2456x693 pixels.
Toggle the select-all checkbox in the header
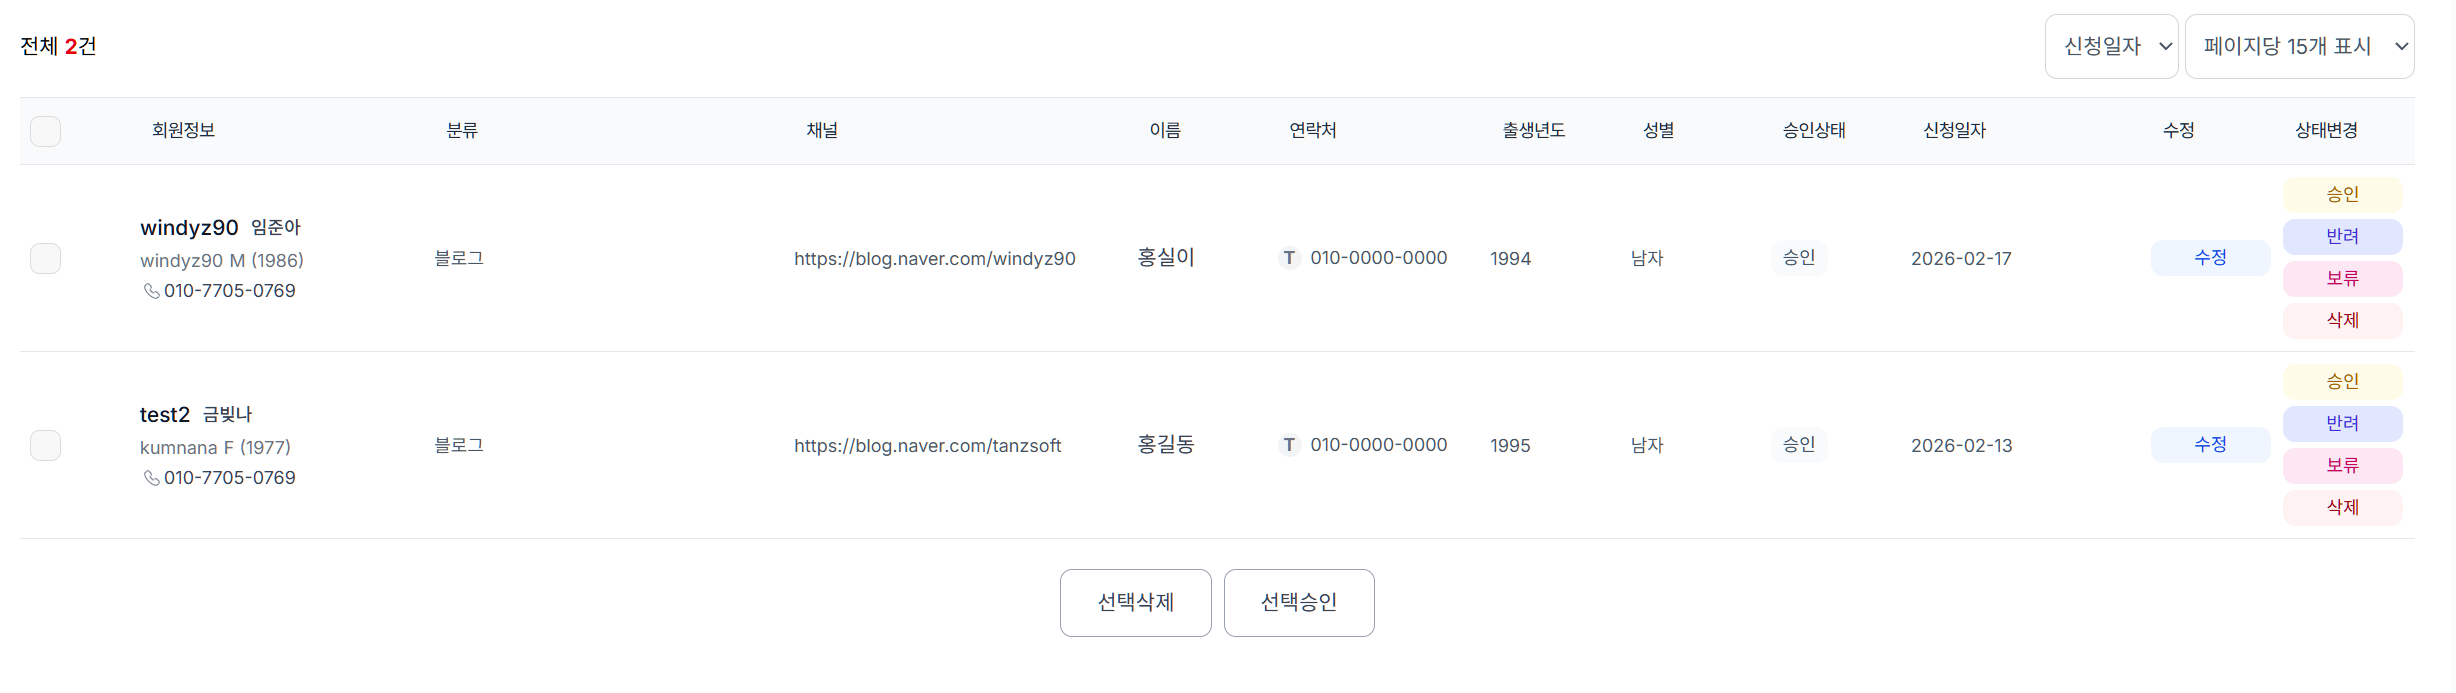(45, 130)
